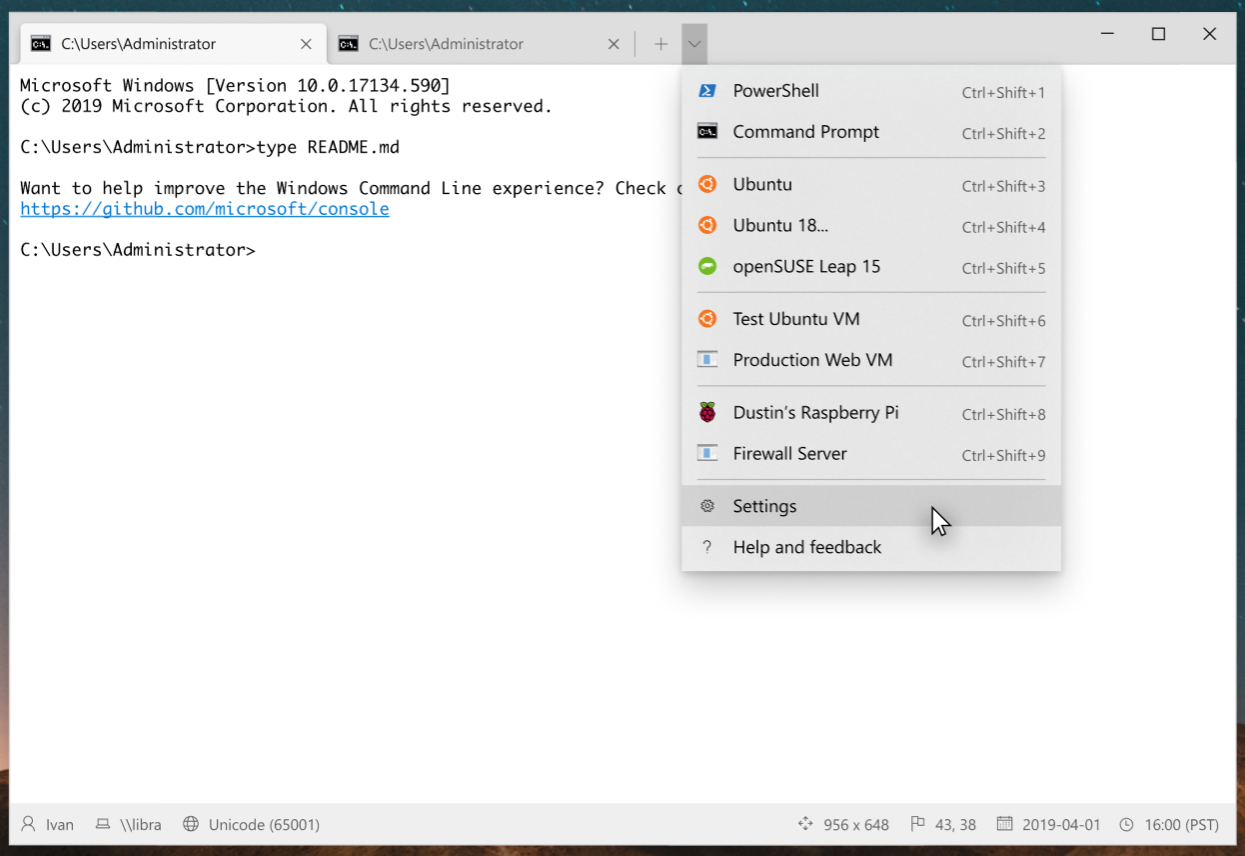Click the Command Prompt icon in the menu

click(x=707, y=131)
